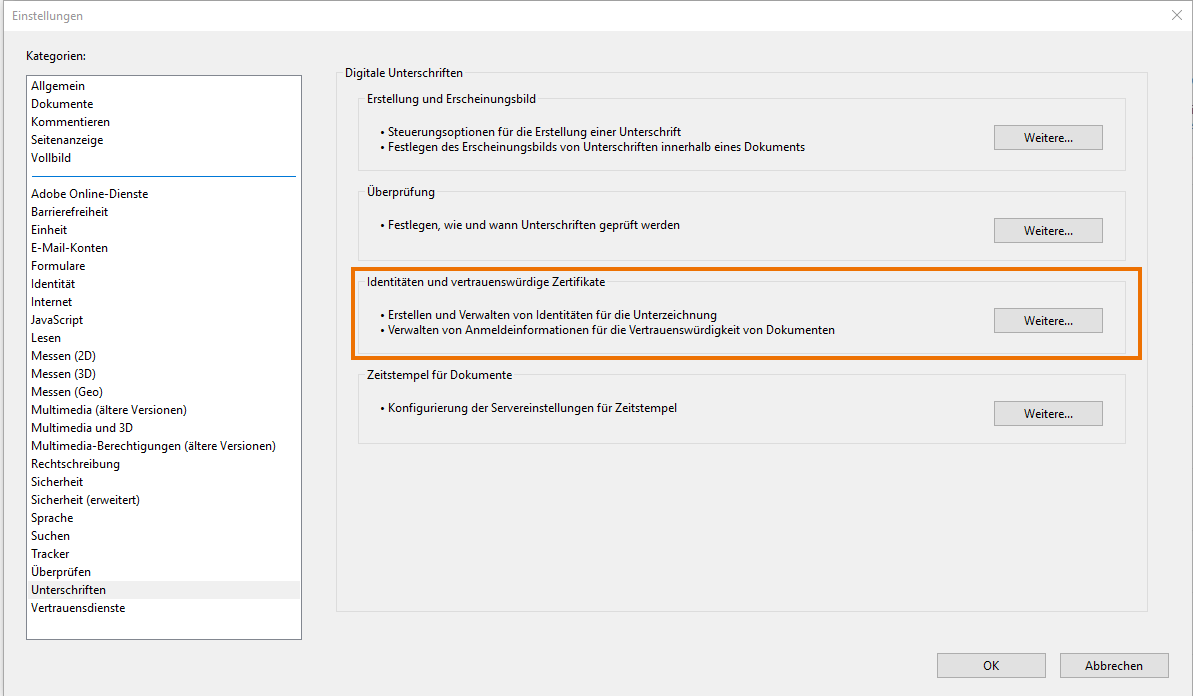Click Weitere button for Erstellung und Erscheinungsbild

pos(1047,138)
